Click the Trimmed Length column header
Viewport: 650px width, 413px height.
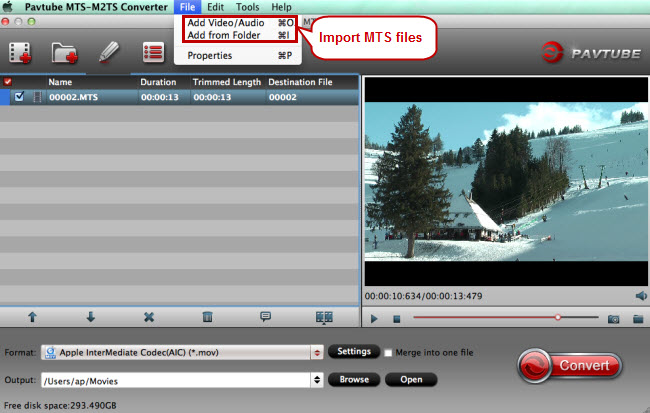point(227,82)
